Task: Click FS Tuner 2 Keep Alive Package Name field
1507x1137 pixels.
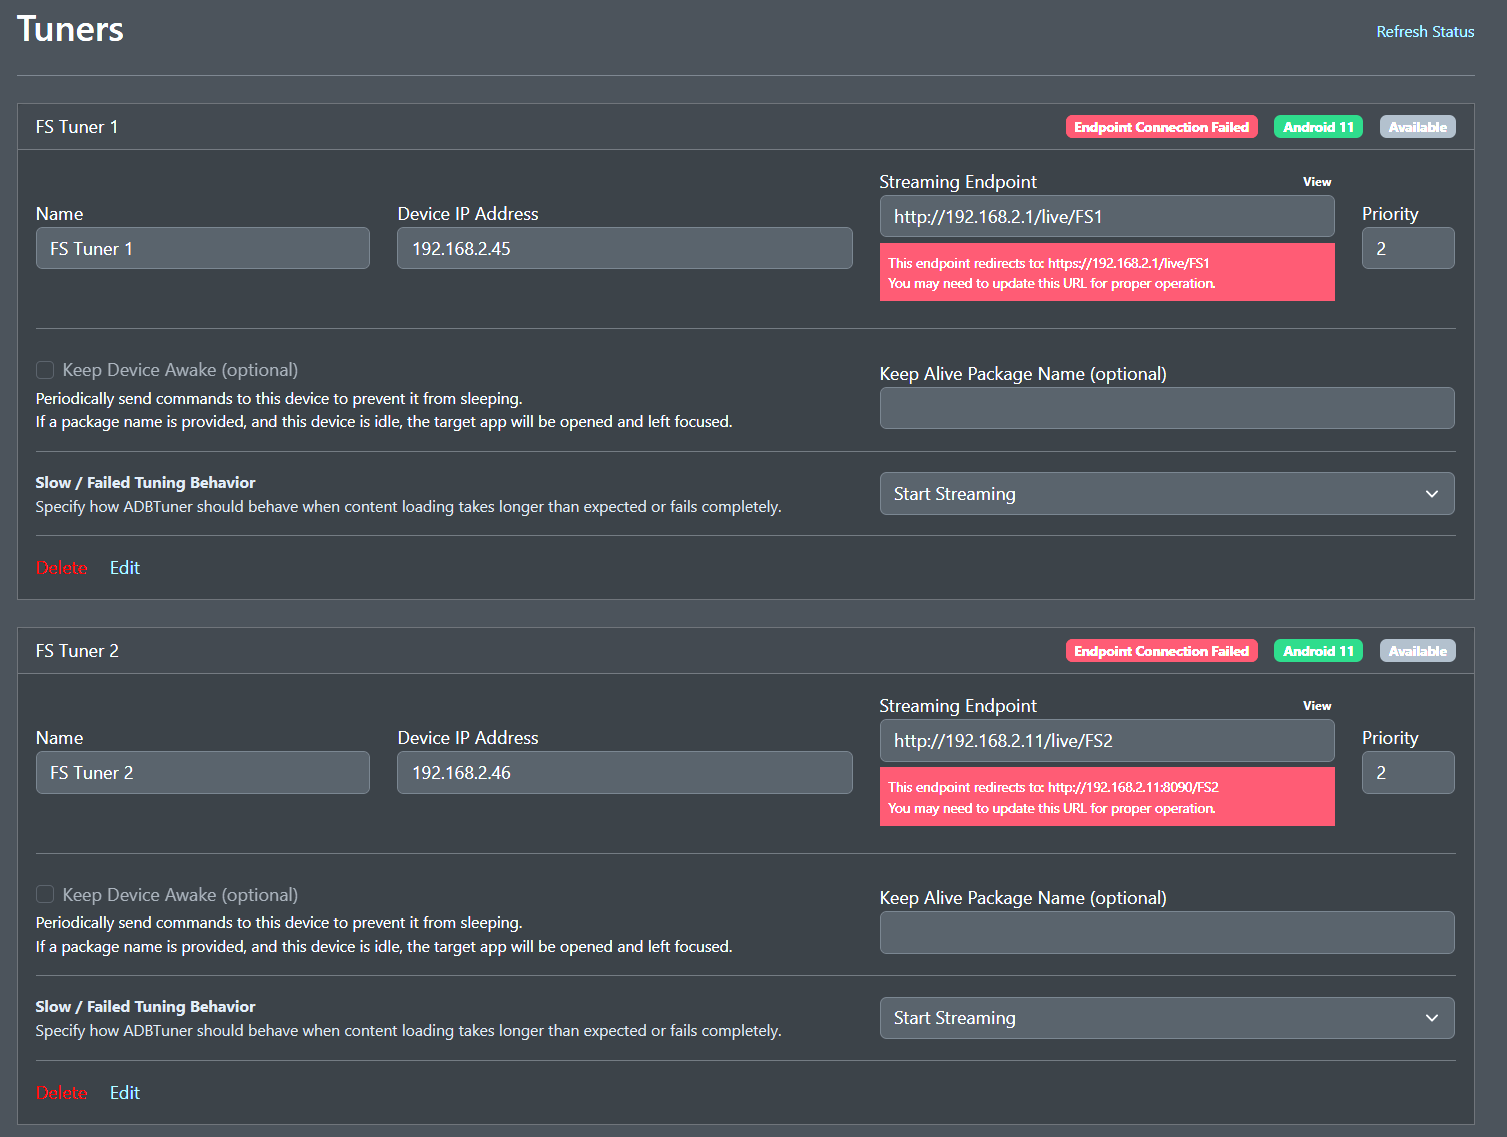Action: coord(1166,933)
